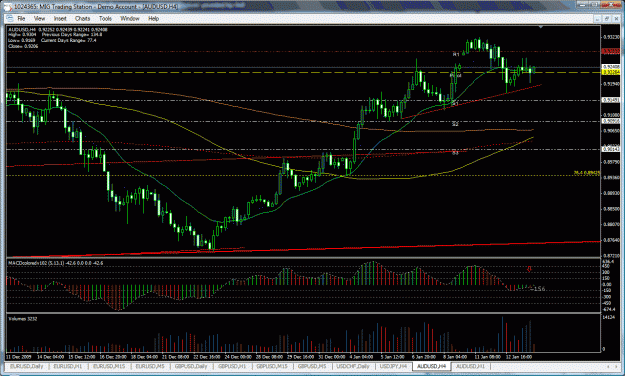Image resolution: width=625 pixels, height=376 pixels.
Task: Switch to the EURUSD,H1 chart tab
Action: [x=68, y=366]
